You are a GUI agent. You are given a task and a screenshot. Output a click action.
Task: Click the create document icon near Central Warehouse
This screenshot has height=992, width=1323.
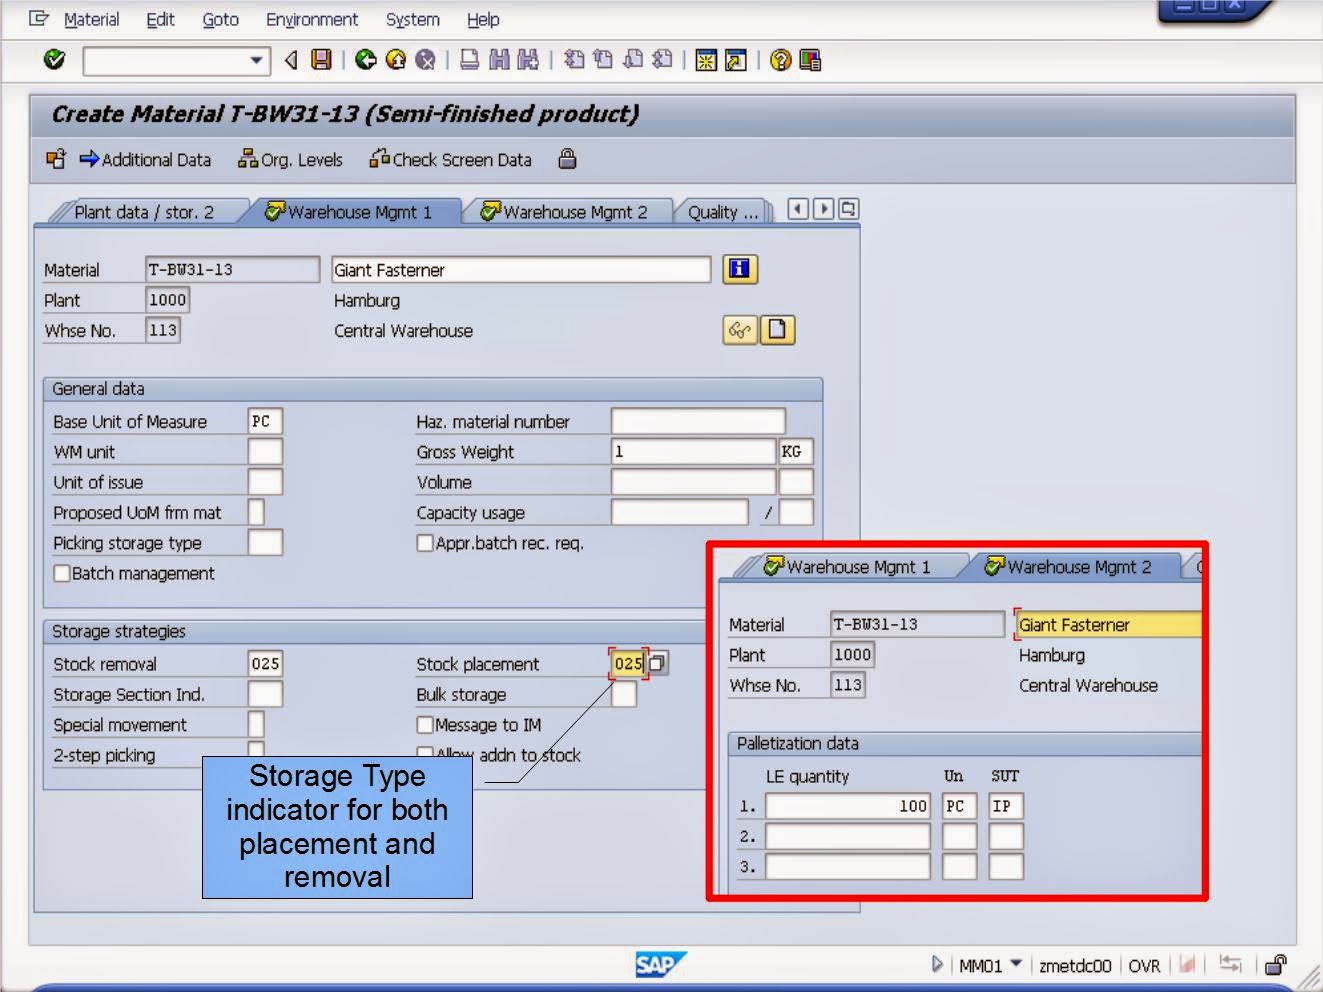coord(777,330)
